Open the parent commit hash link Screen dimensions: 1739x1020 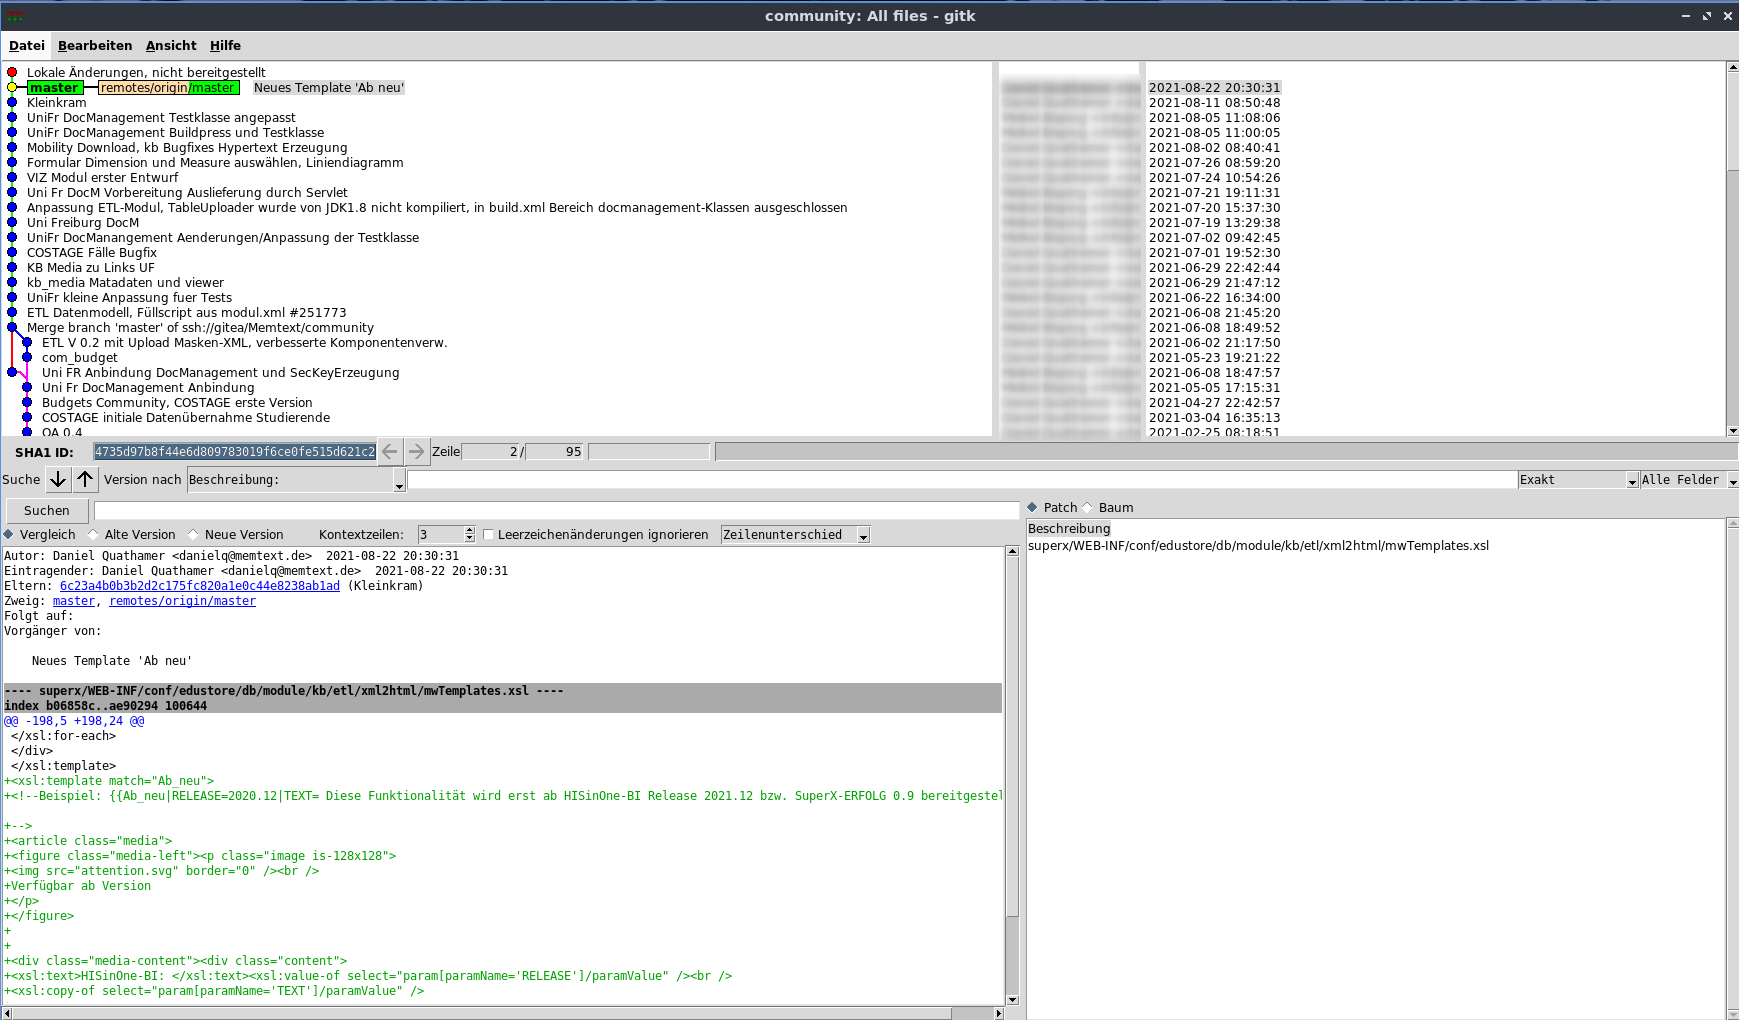pos(199,586)
